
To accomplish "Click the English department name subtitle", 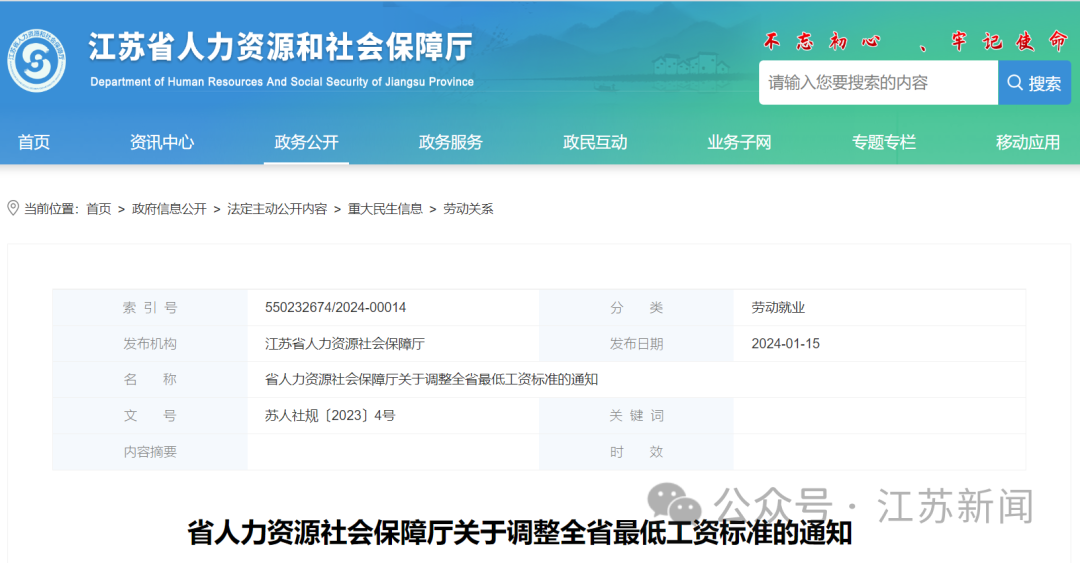I will tap(282, 82).
